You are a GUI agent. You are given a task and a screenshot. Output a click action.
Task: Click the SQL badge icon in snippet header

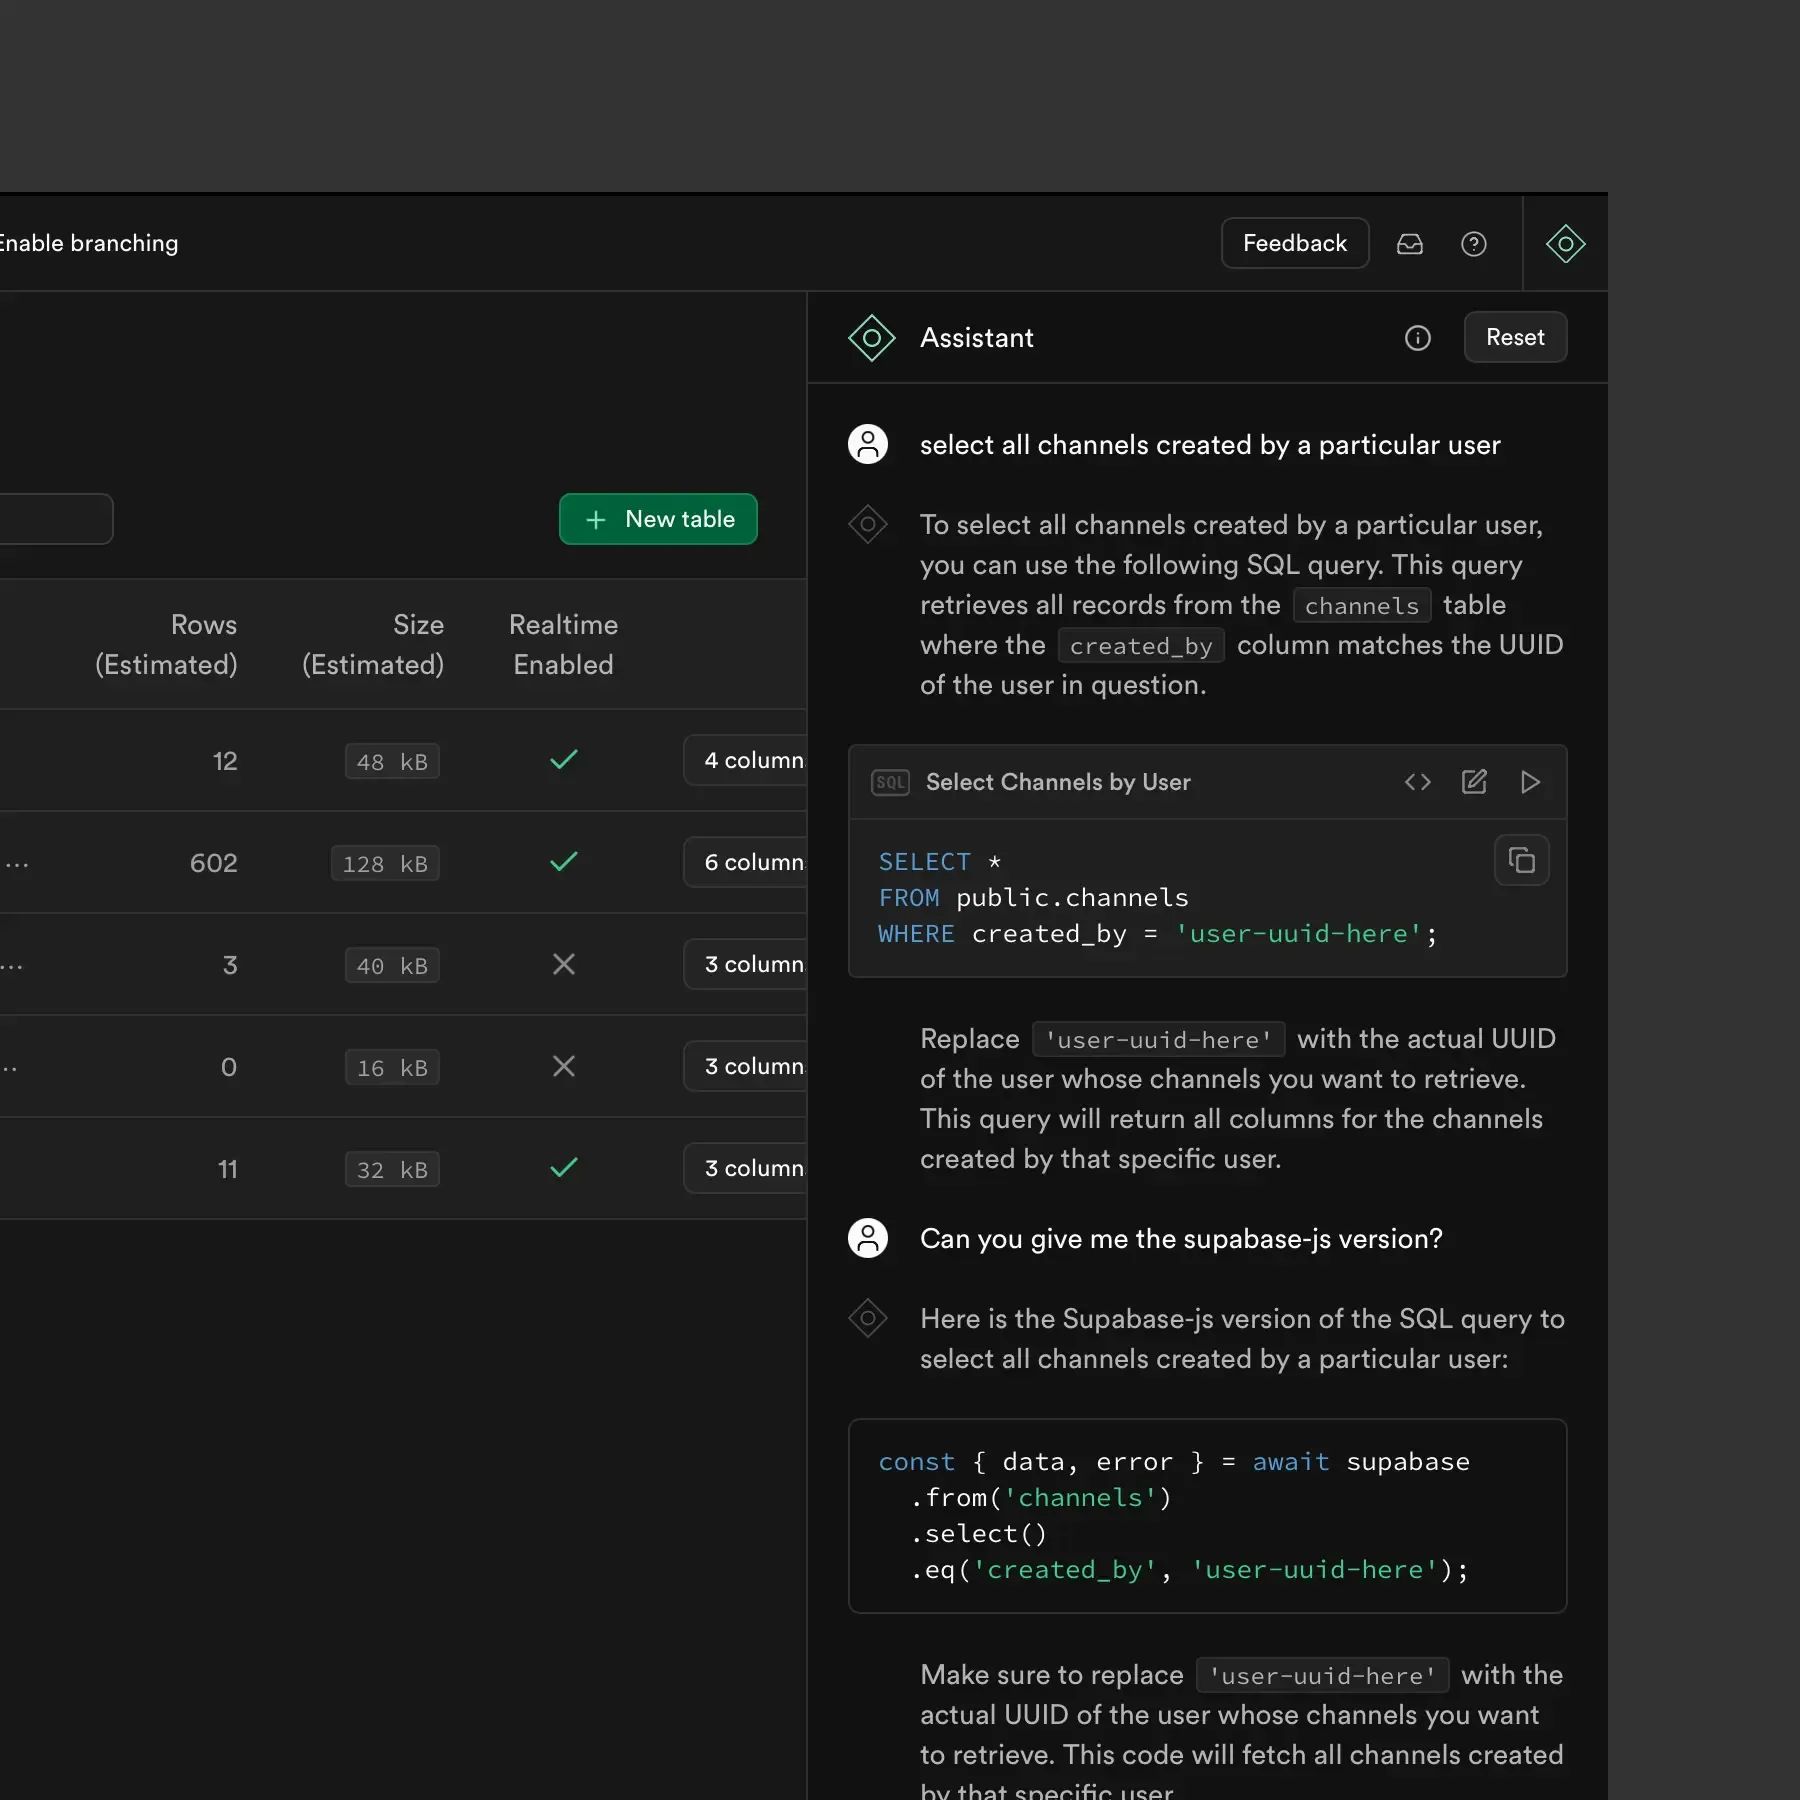tap(890, 782)
